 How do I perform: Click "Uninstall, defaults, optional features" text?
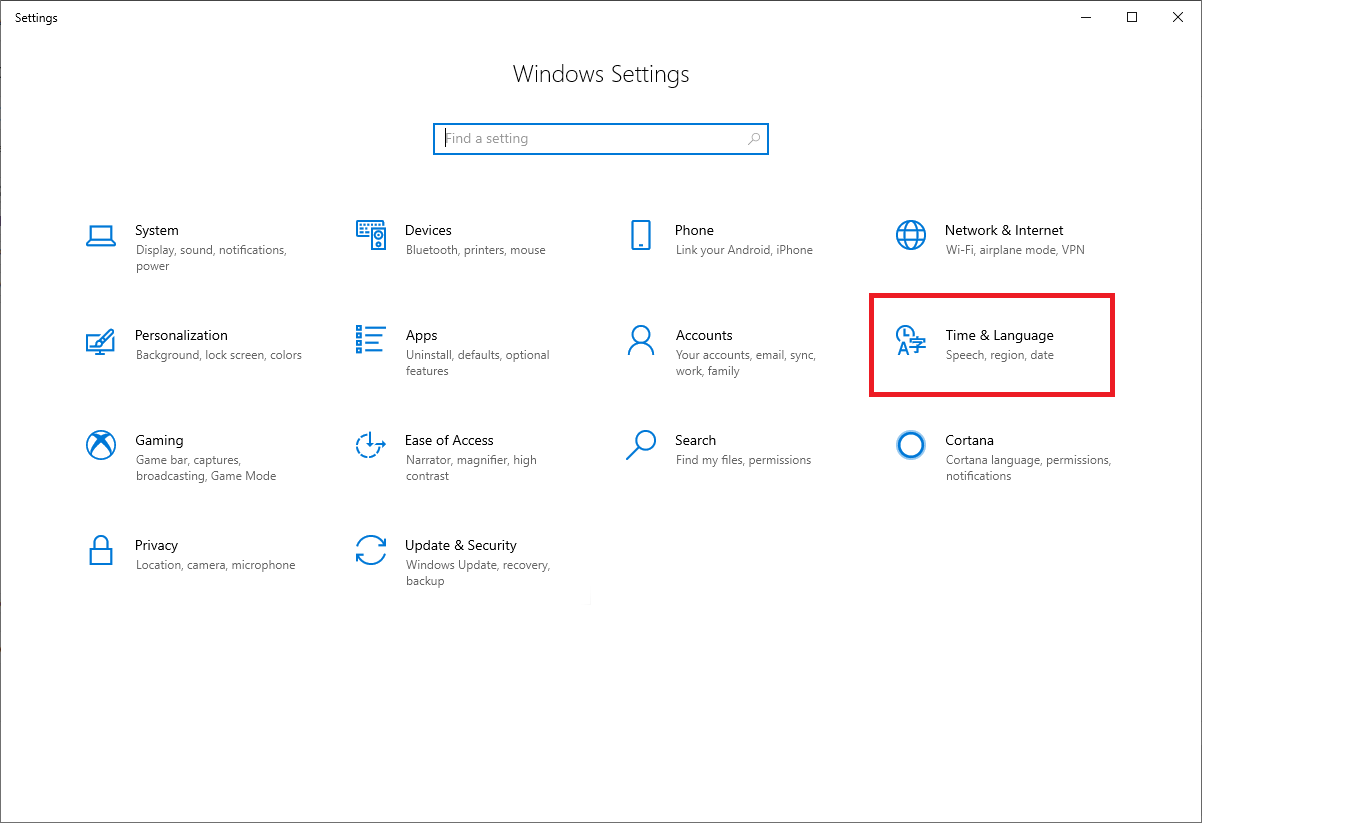pos(478,363)
